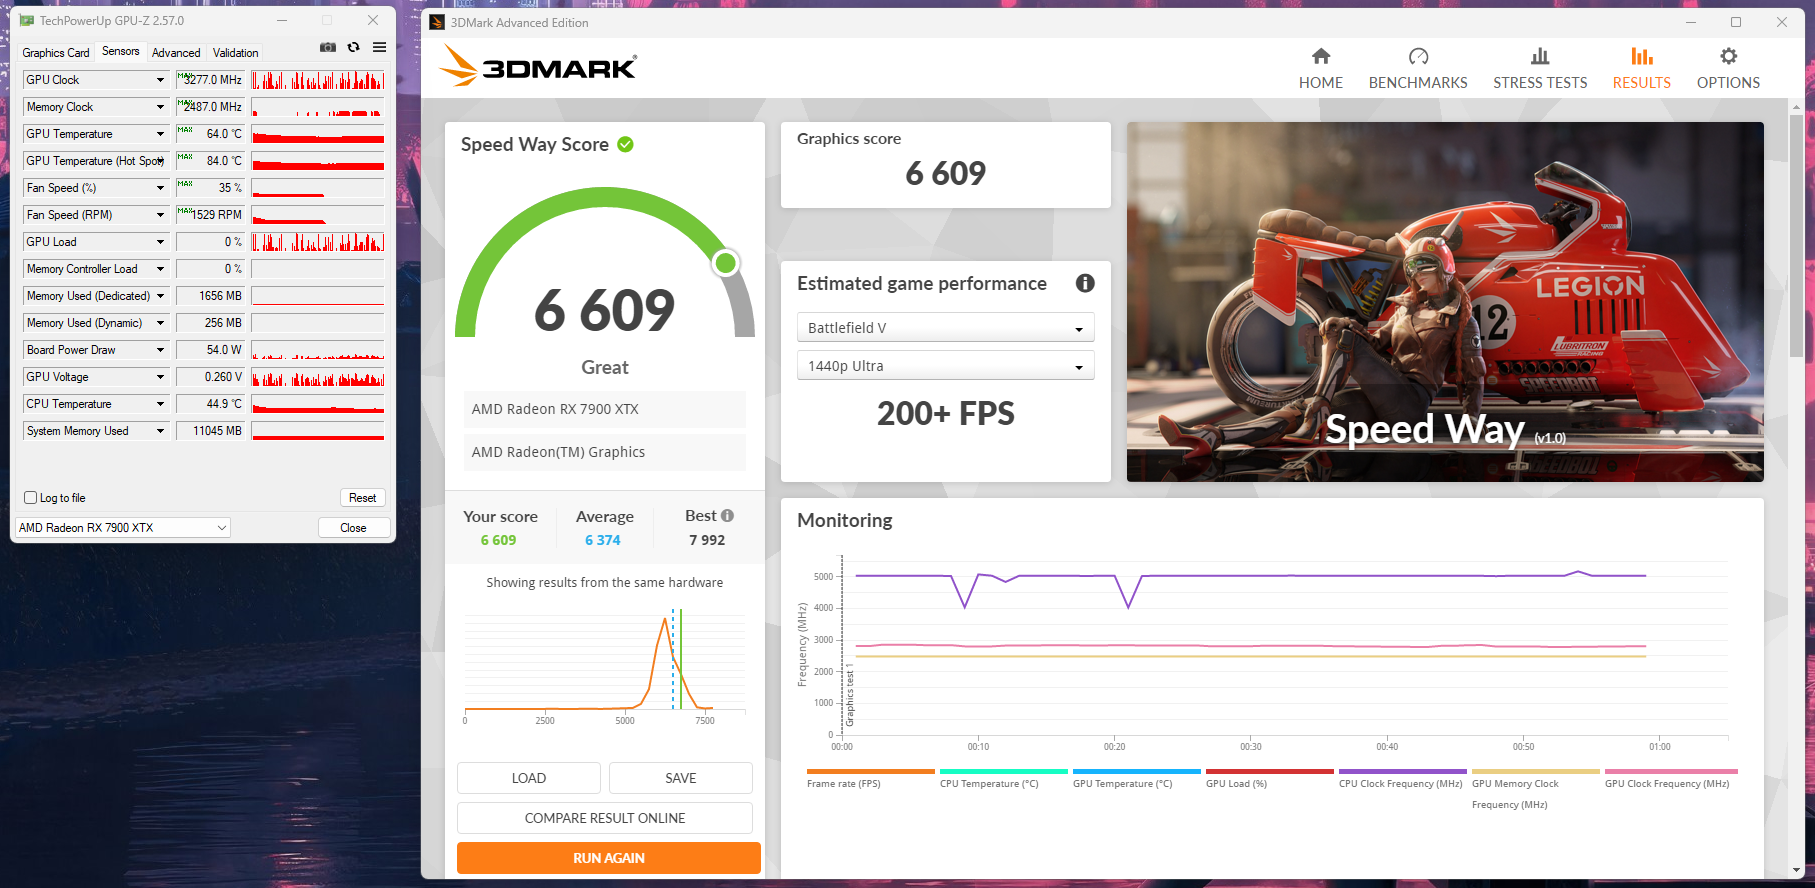Click the GPU Clock value 3277.0 MHz
The width and height of the screenshot is (1815, 888).
210,80
